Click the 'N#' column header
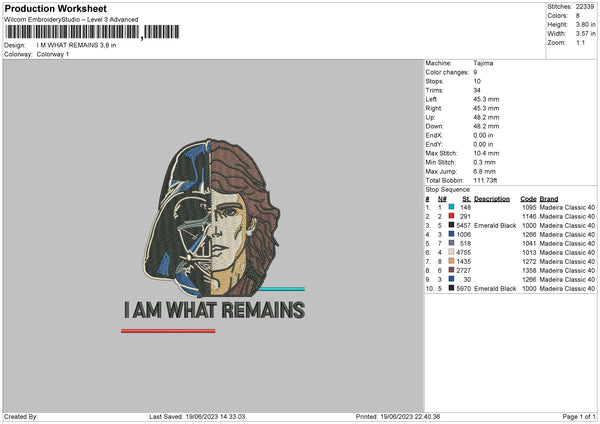 (x=442, y=199)
